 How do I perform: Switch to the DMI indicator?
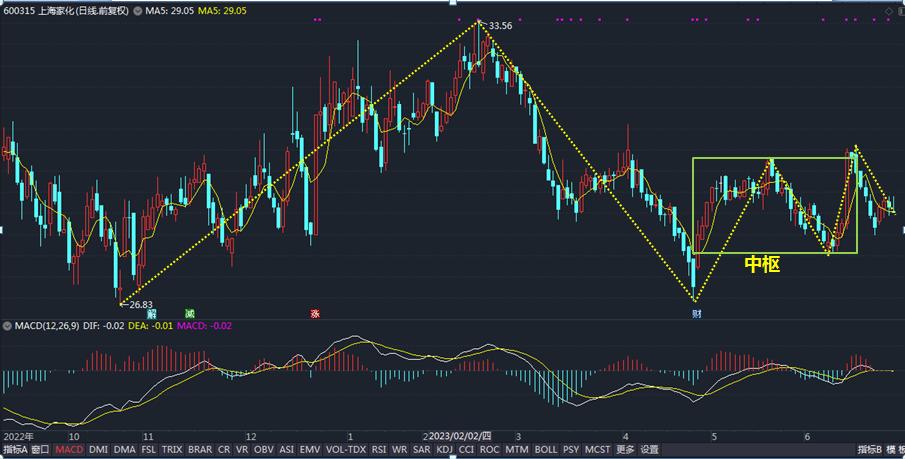99,449
